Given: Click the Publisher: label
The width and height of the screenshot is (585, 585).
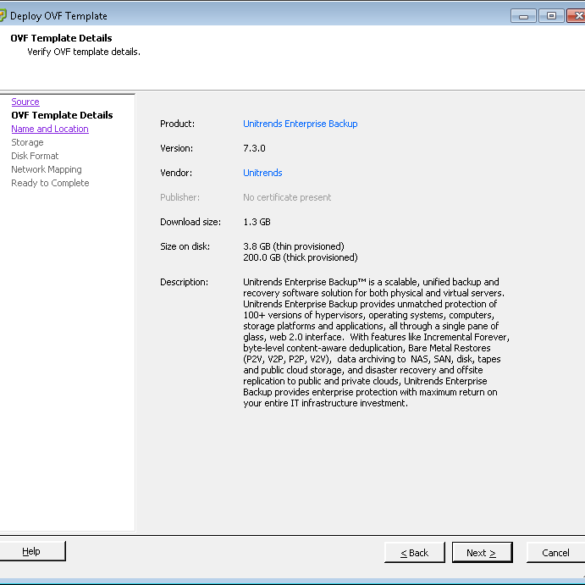Looking at the screenshot, I should tap(180, 197).
